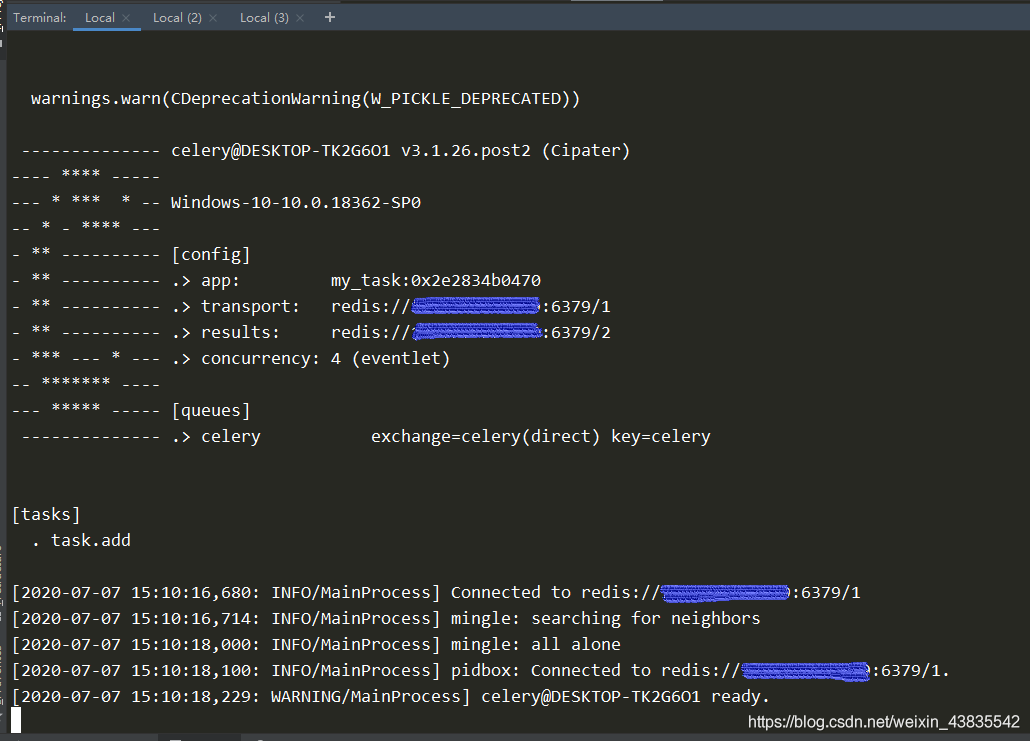Switch to the first Local tab
This screenshot has width=1030, height=741.
[x=99, y=18]
